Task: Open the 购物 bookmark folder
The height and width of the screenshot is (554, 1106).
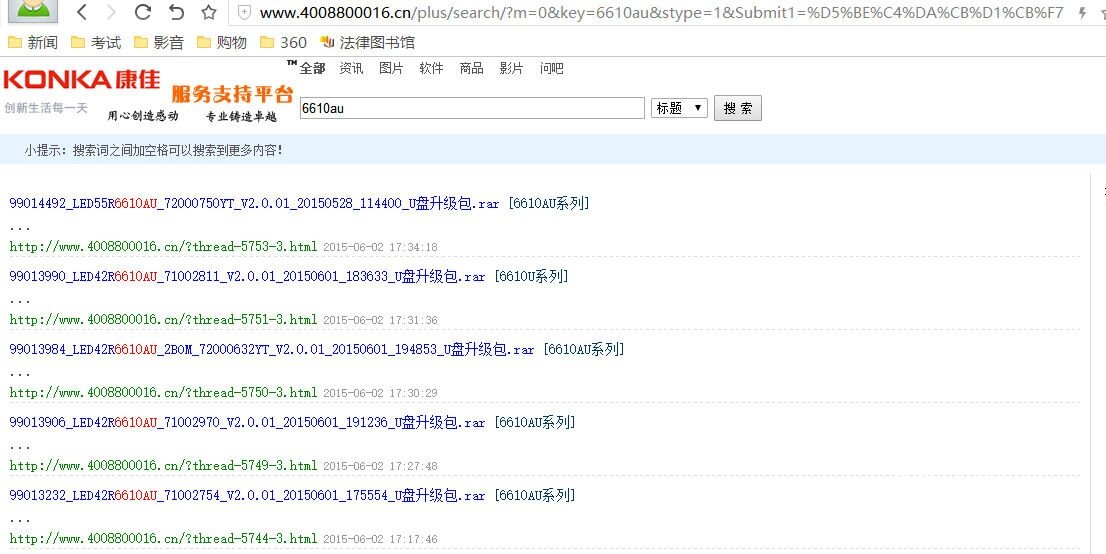Action: 222,42
